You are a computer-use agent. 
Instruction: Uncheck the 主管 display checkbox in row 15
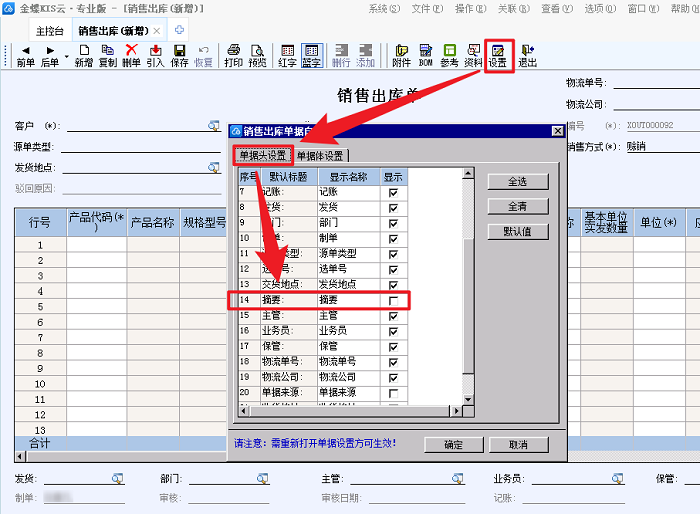[393, 315]
